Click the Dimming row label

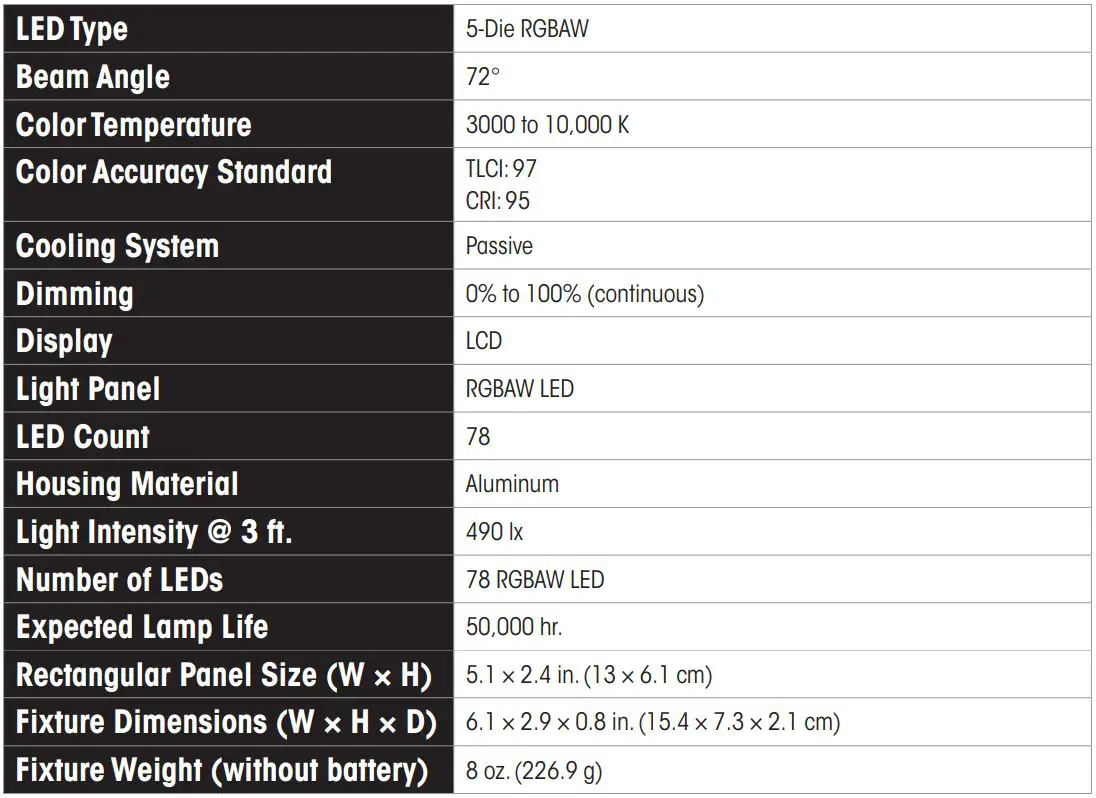[75, 294]
